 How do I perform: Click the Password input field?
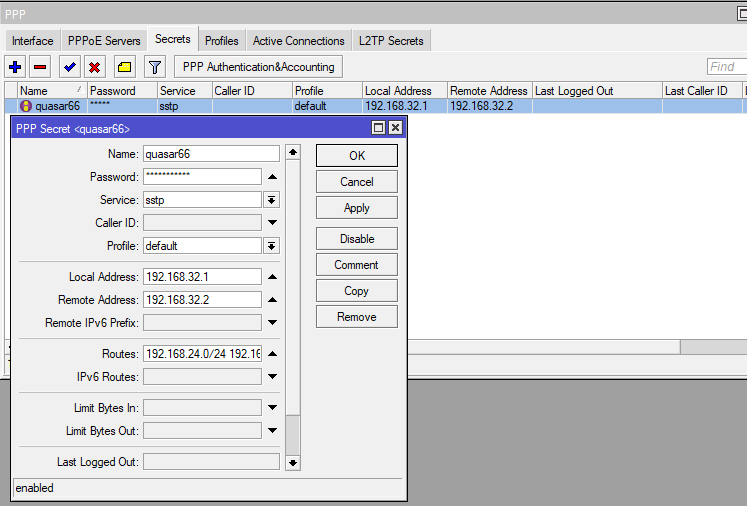pos(202,177)
